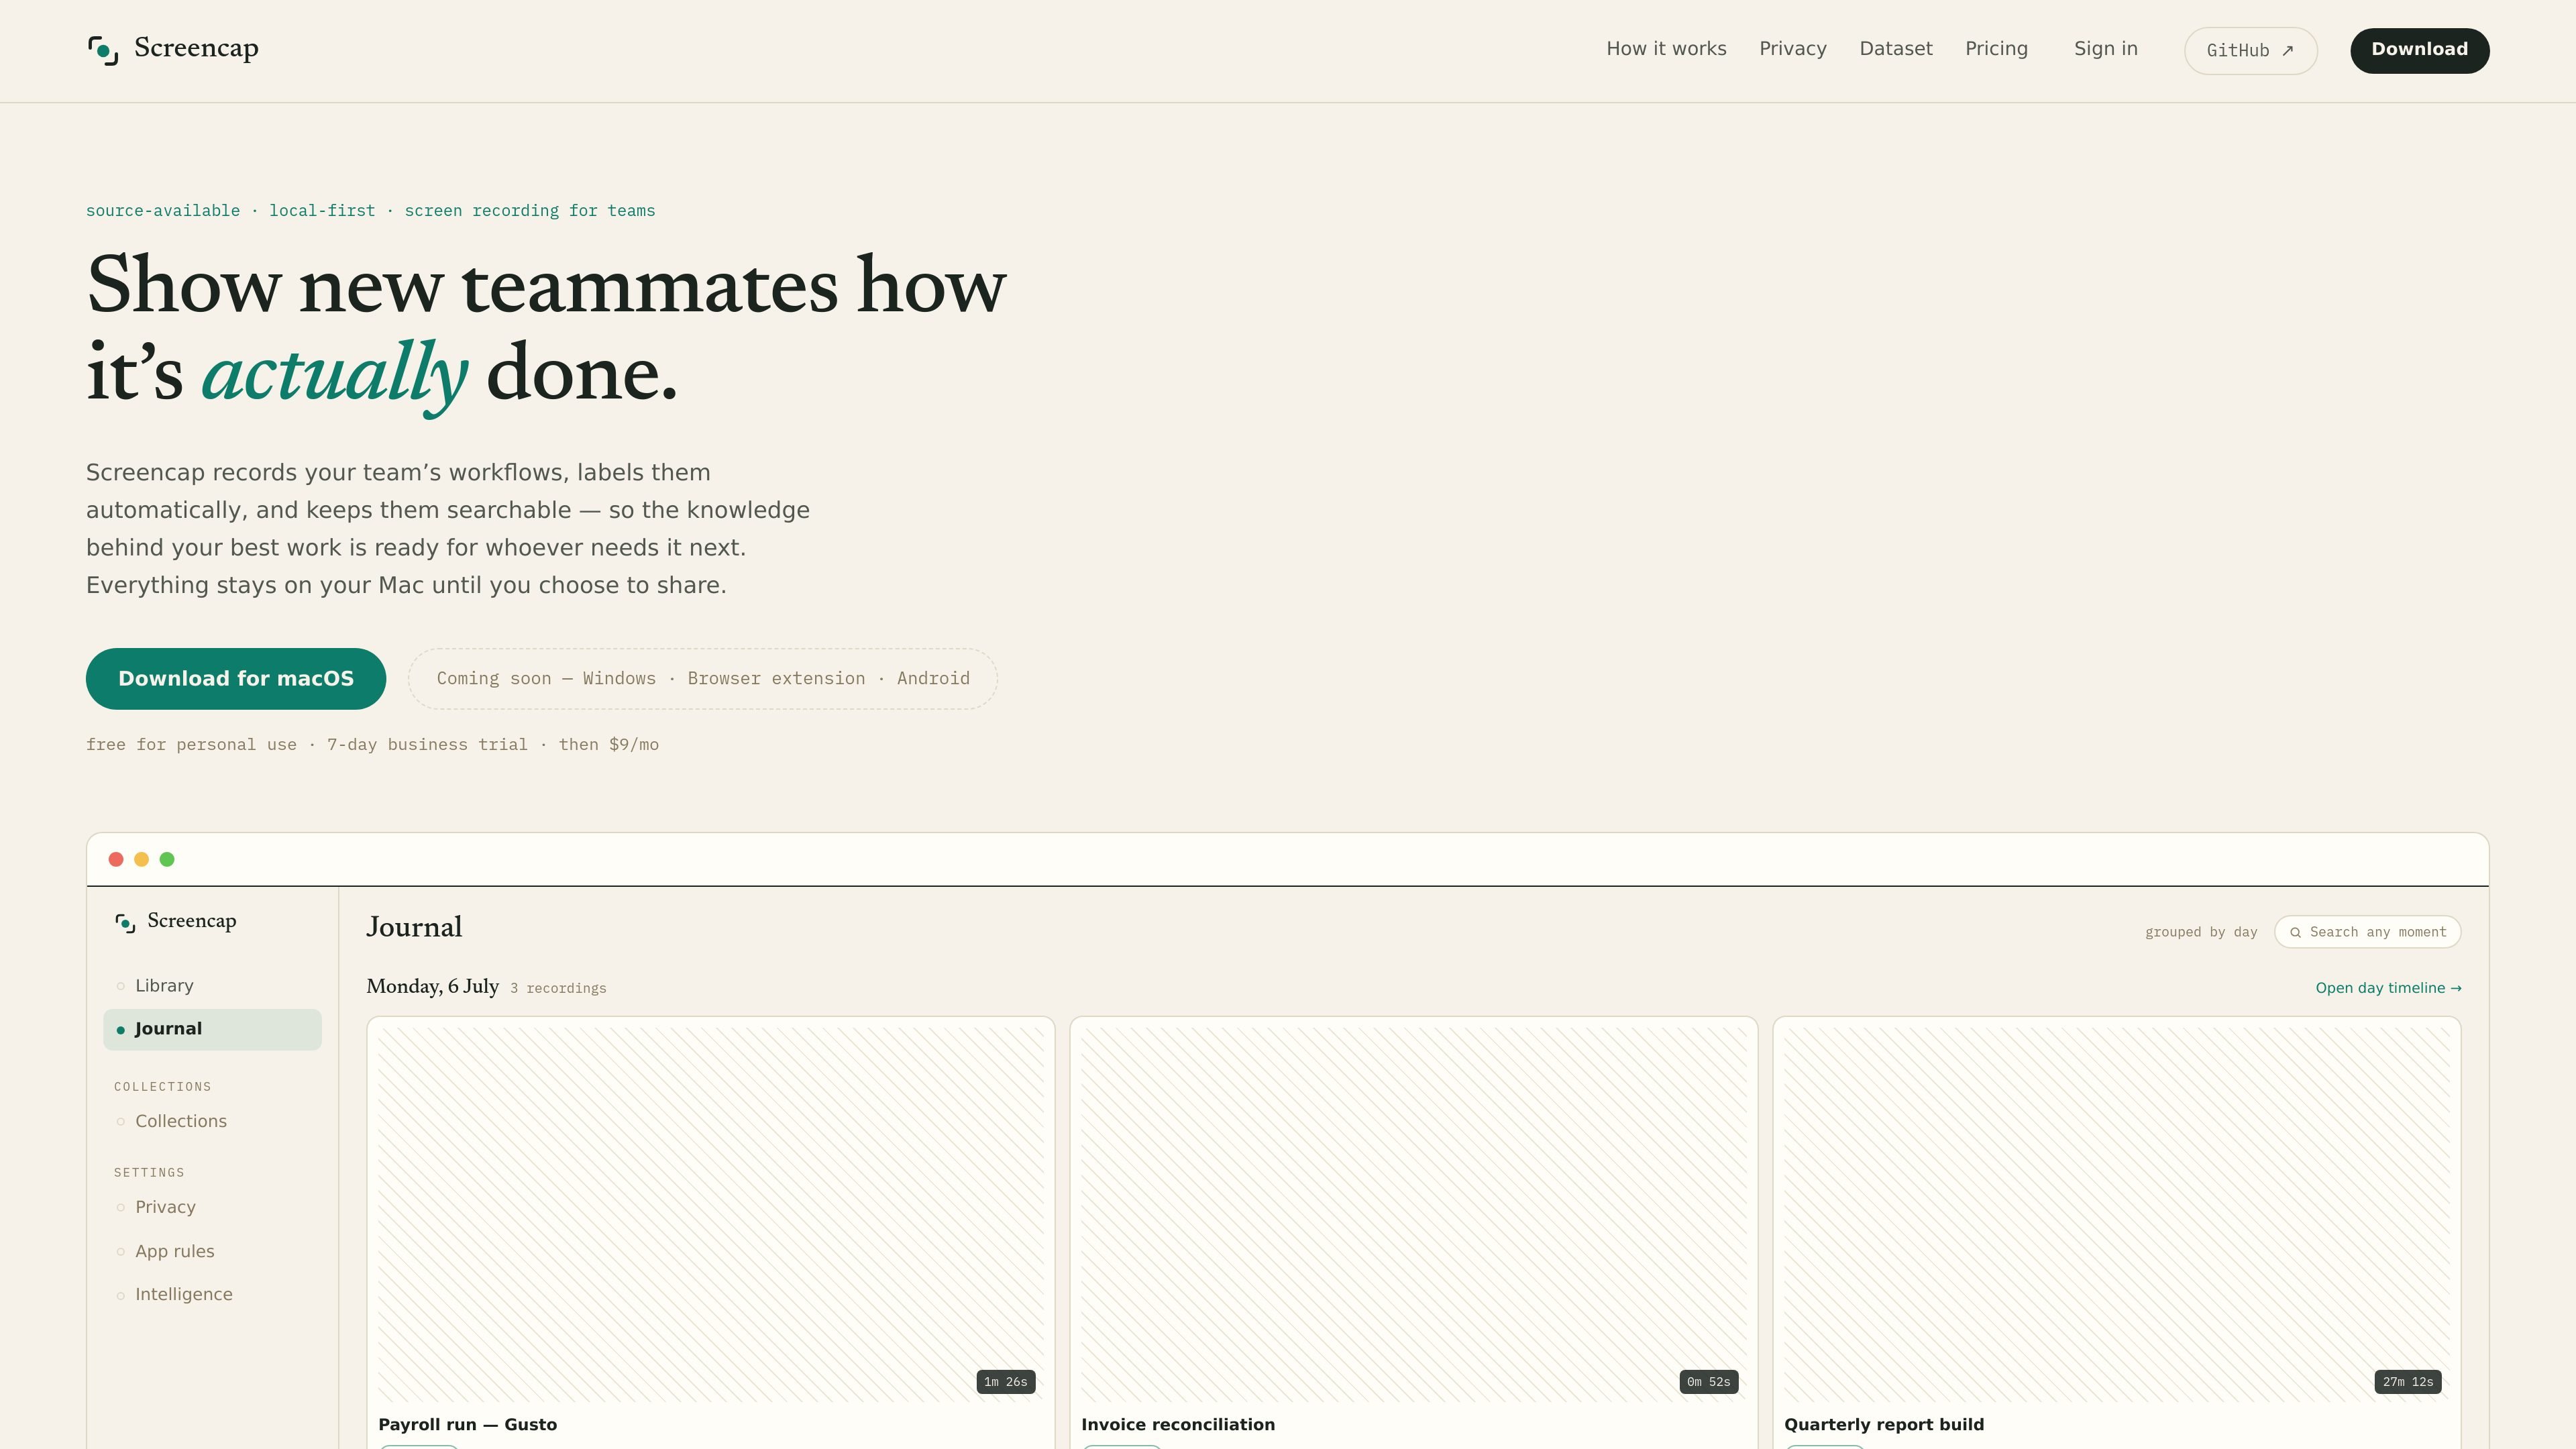Open the Quarterly report build recording thumbnail

click(x=2117, y=1215)
